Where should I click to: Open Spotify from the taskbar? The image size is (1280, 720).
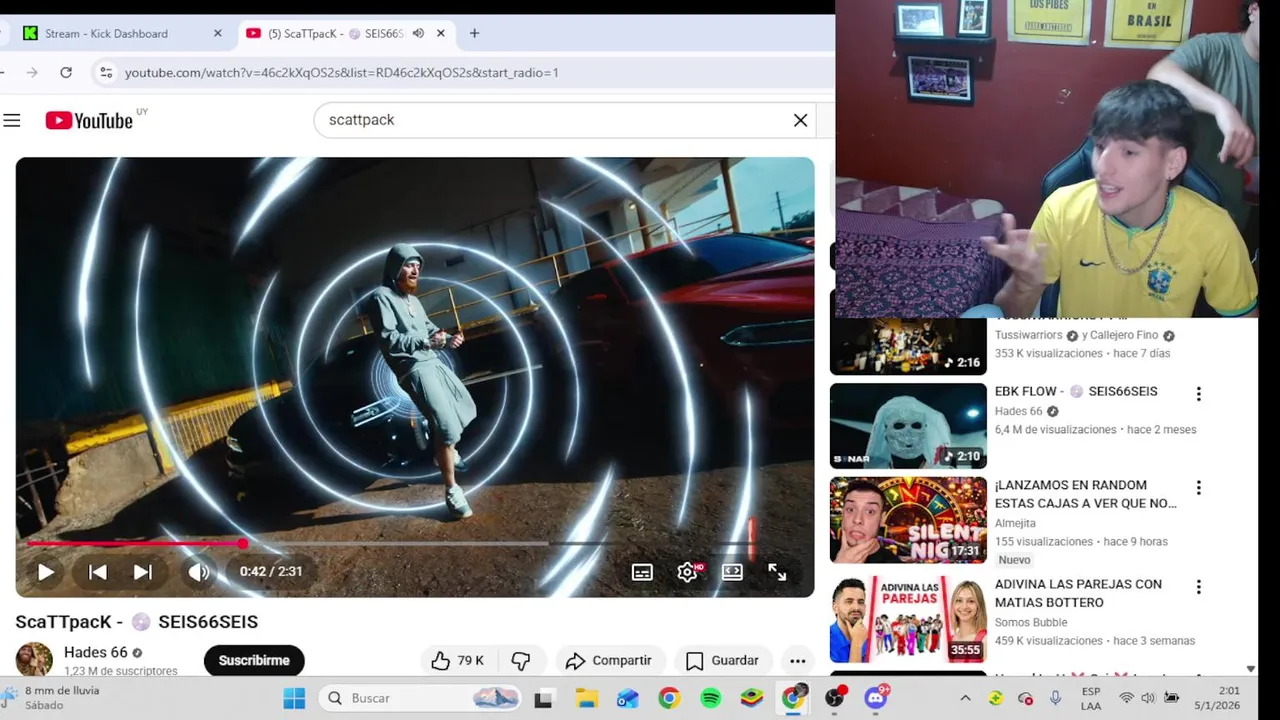pos(710,698)
